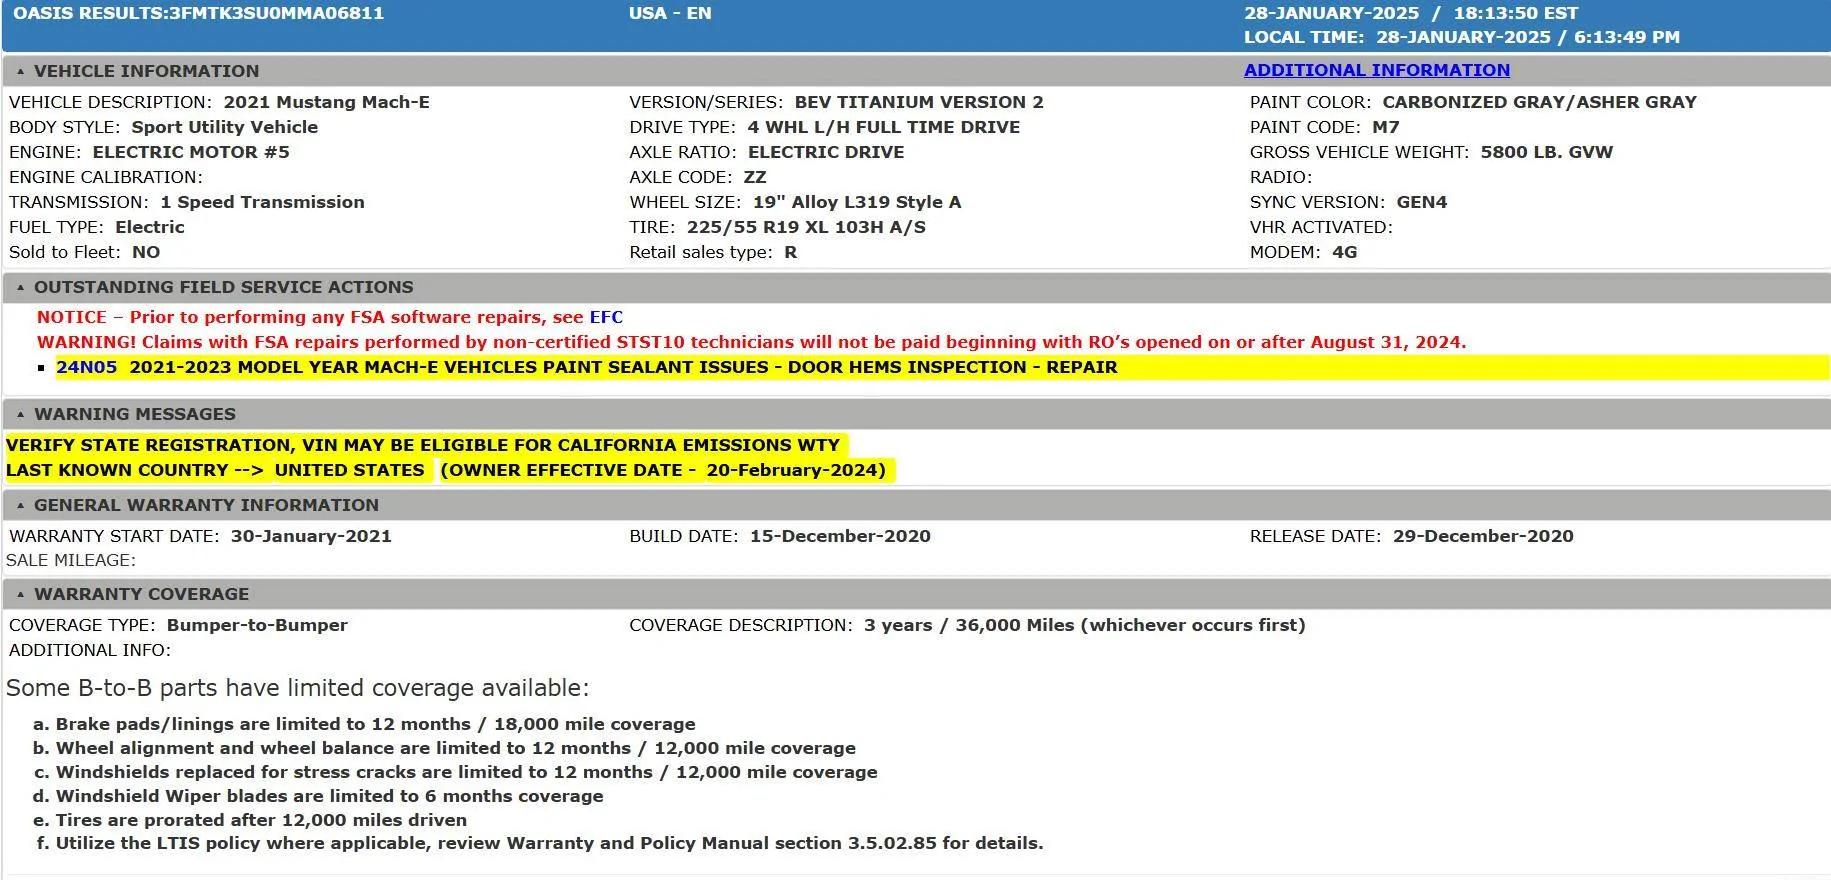Click the Sync Version GEN4 value
Screen dimensions: 1831x880
click(x=1422, y=202)
